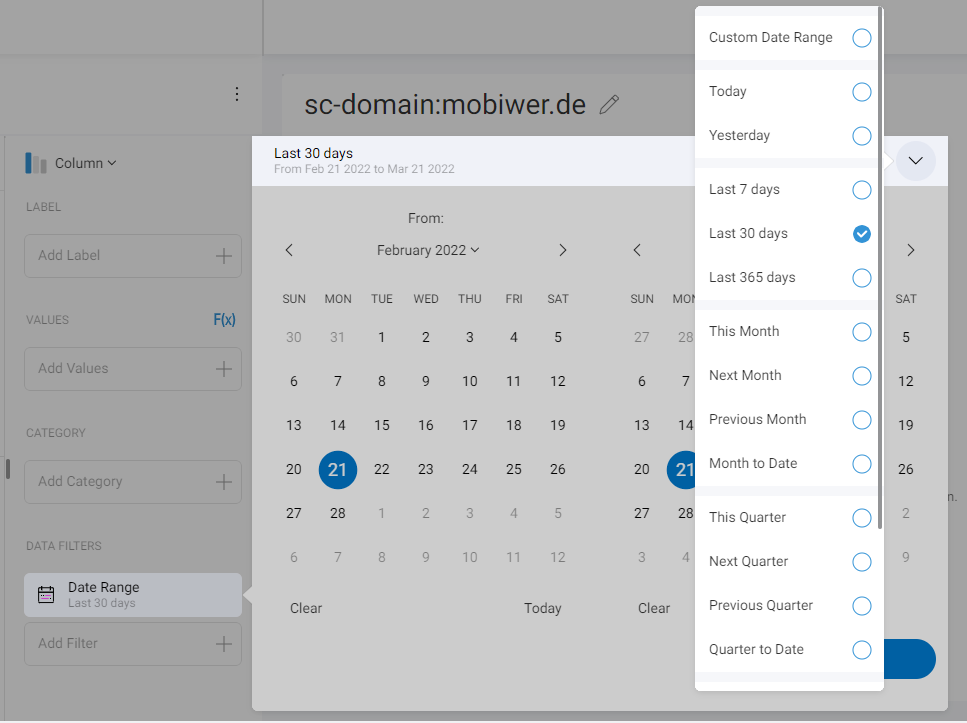Pick day 26 in second calendar Saturday column

pos(906,470)
